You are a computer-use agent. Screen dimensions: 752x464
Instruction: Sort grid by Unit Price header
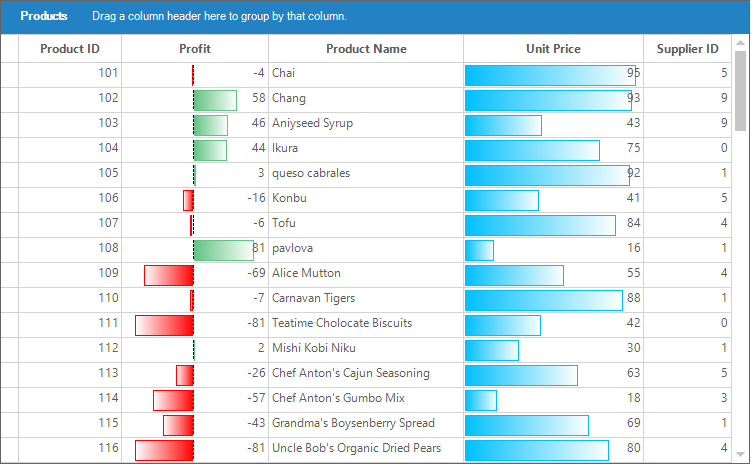(553, 49)
